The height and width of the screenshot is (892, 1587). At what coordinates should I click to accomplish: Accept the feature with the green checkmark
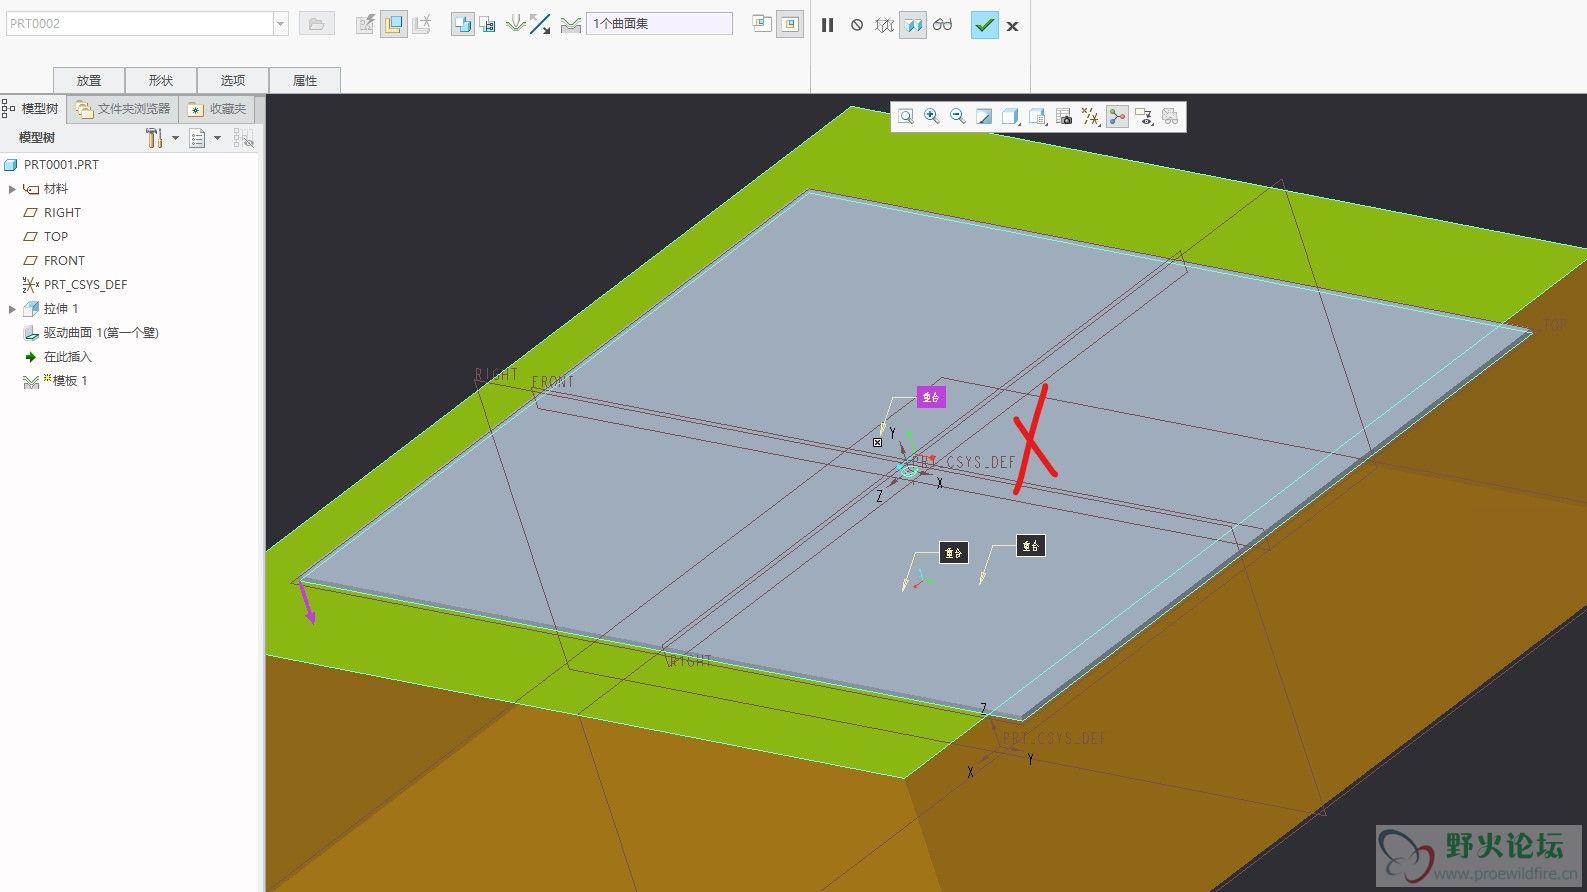[x=985, y=25]
